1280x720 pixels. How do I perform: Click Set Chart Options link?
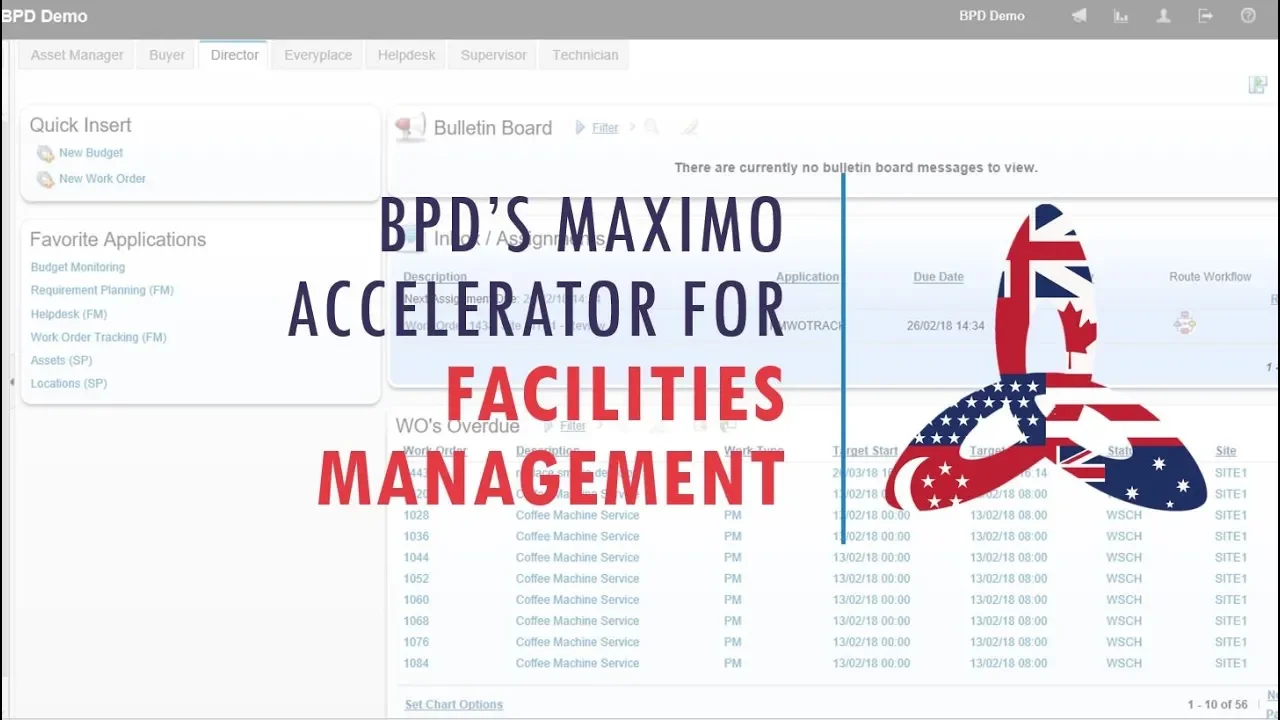point(454,705)
